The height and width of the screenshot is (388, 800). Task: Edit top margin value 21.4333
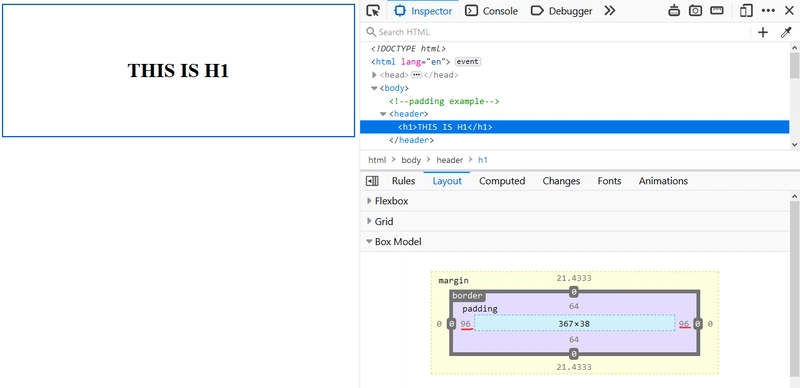574,278
